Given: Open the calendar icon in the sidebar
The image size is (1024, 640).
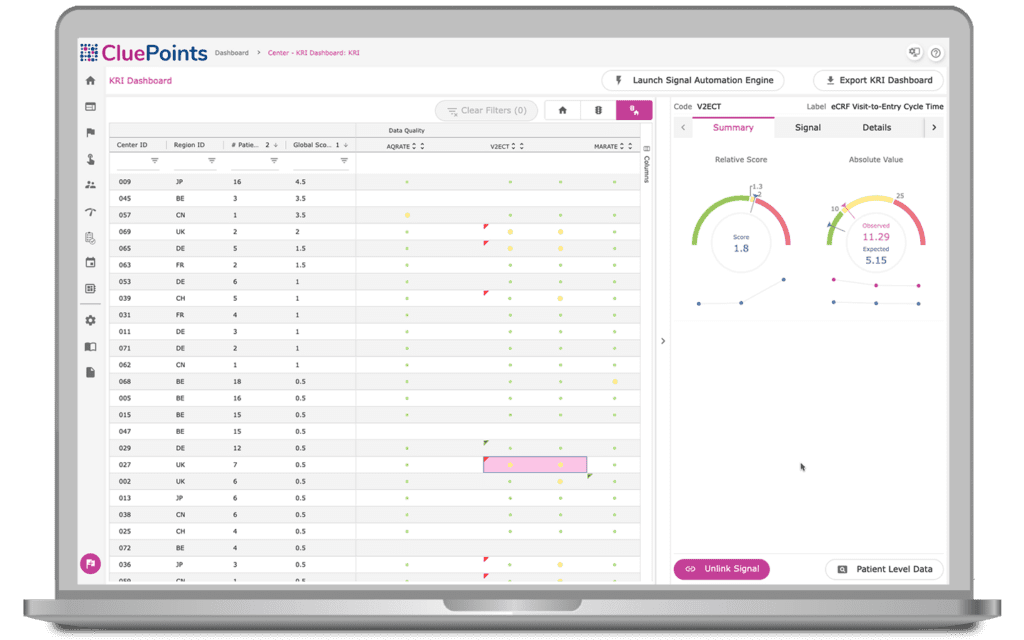Looking at the screenshot, I should click(x=89, y=262).
